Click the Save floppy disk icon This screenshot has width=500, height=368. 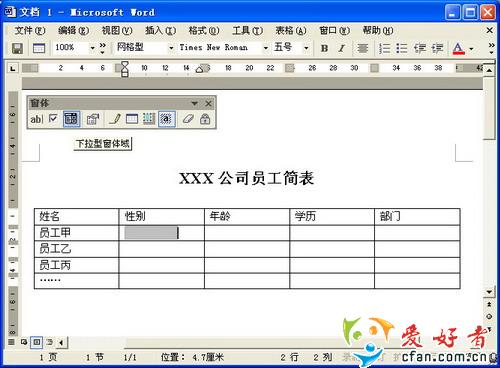[17, 48]
